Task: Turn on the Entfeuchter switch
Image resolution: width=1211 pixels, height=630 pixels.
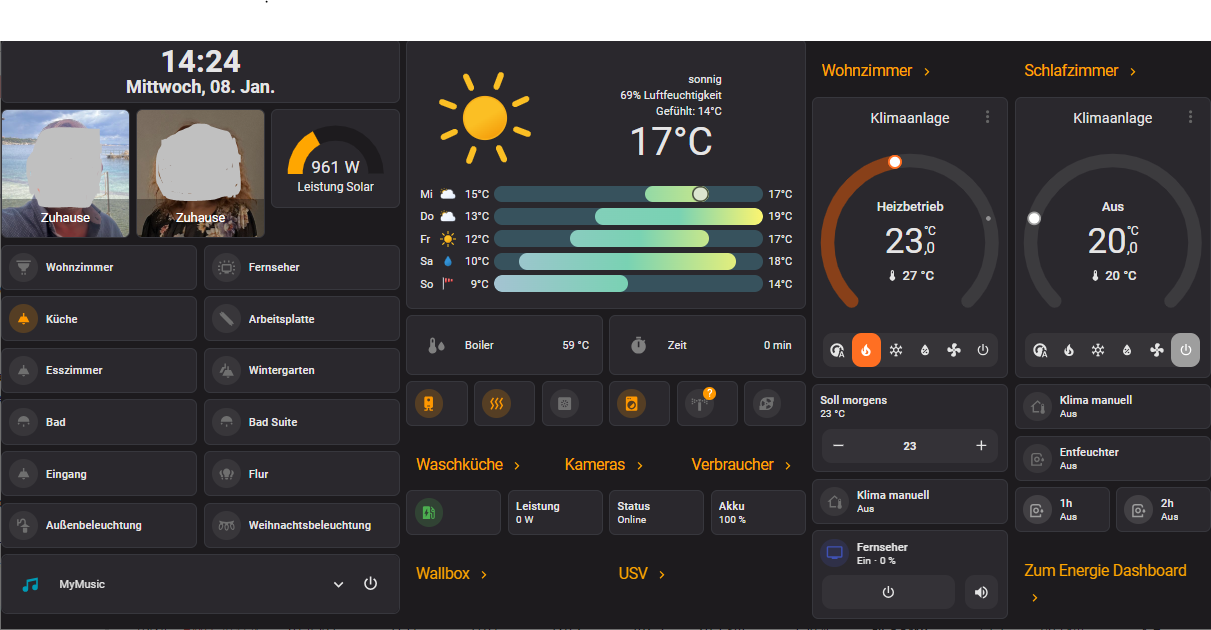Action: click(x=1036, y=459)
